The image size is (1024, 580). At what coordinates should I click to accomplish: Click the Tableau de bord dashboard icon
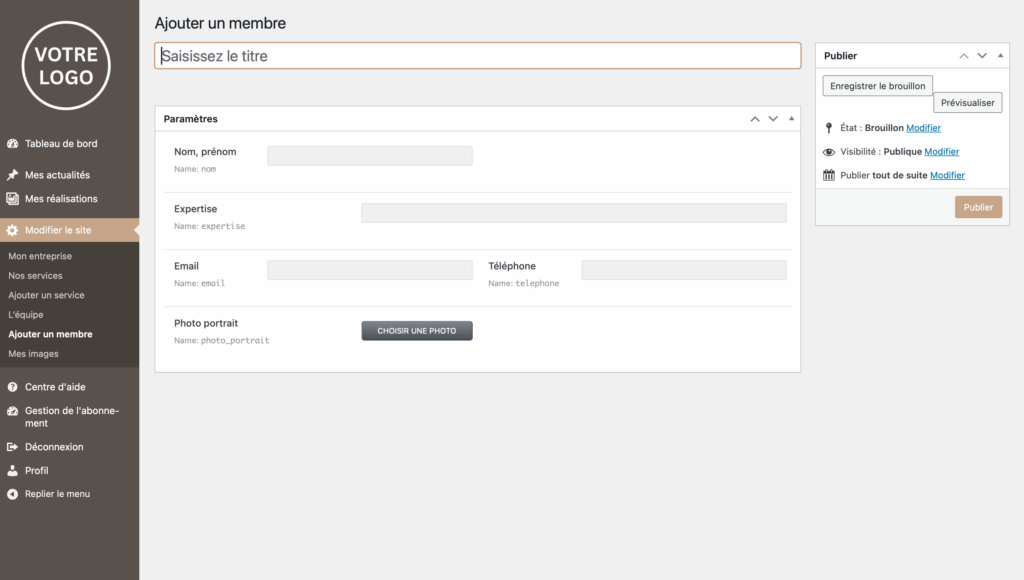[x=12, y=144]
